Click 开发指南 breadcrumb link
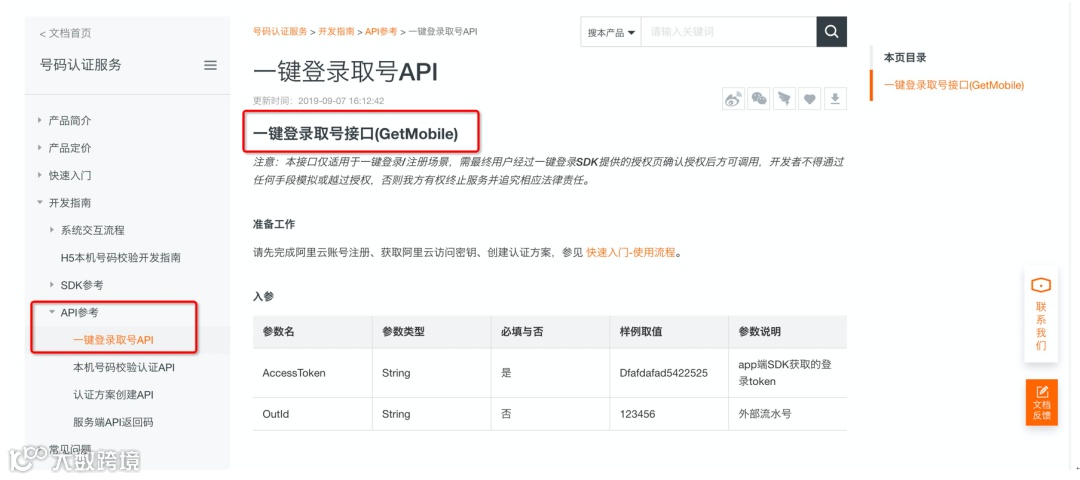Viewport: 1080px width, 480px height. tap(336, 32)
